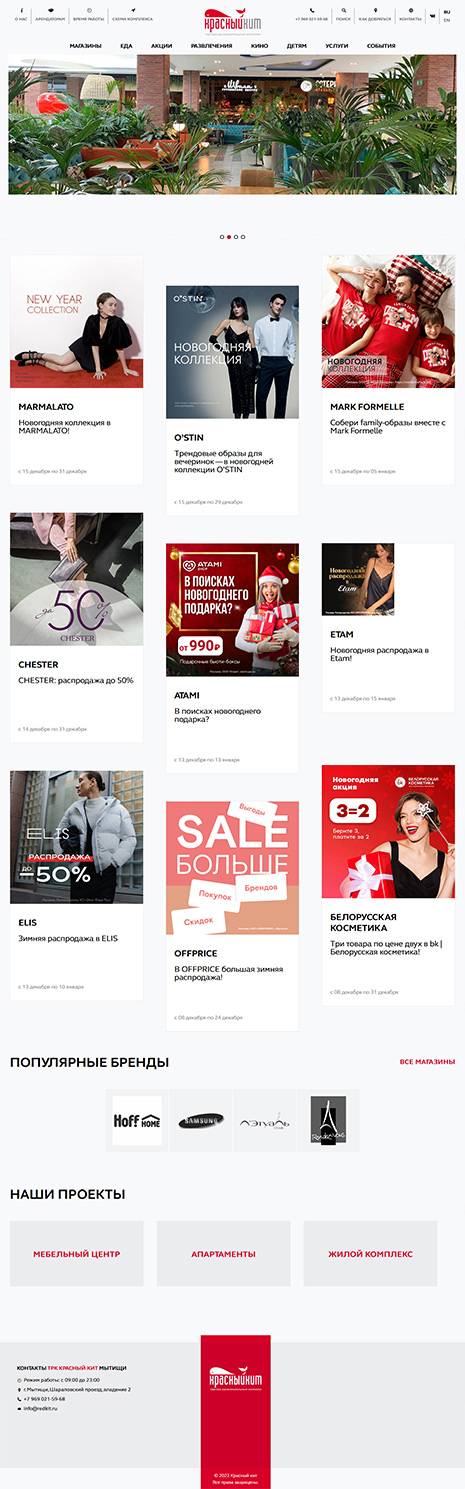Image resolution: width=465 pixels, height=1489 pixels.
Task: Select the last carousel dot
Action: (x=243, y=237)
